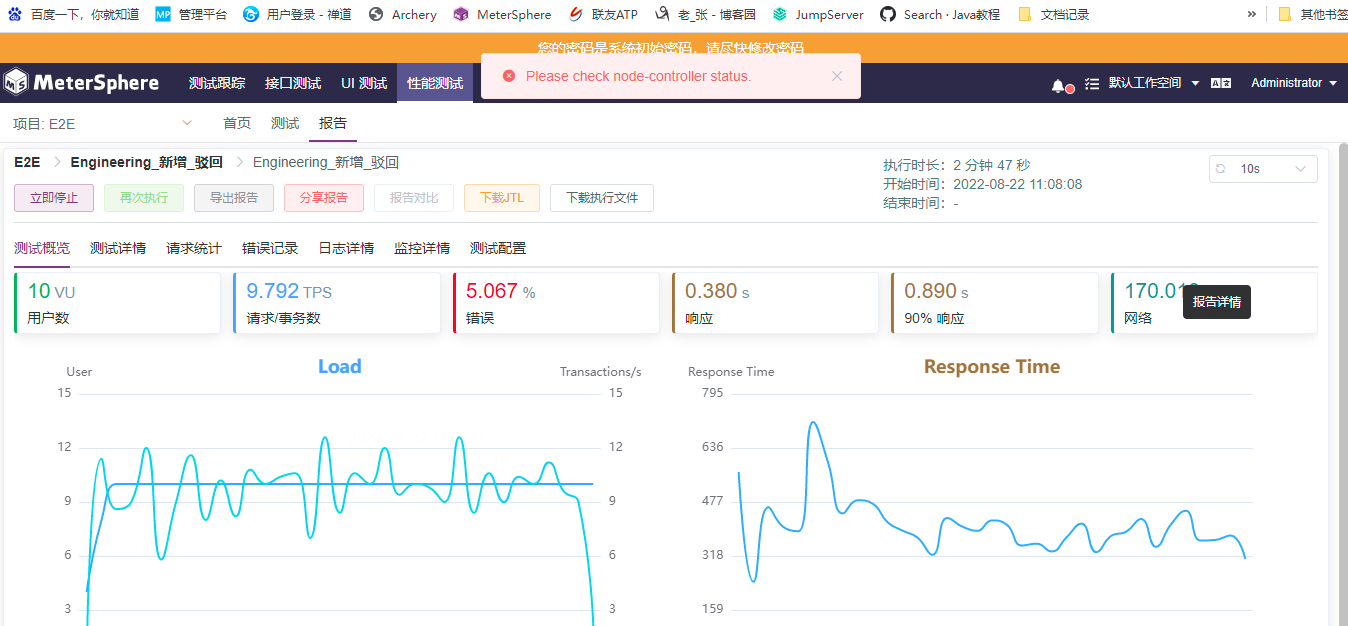Switch to the 测试详情 tab
Image resolution: width=1348 pixels, height=626 pixels.
click(x=118, y=248)
